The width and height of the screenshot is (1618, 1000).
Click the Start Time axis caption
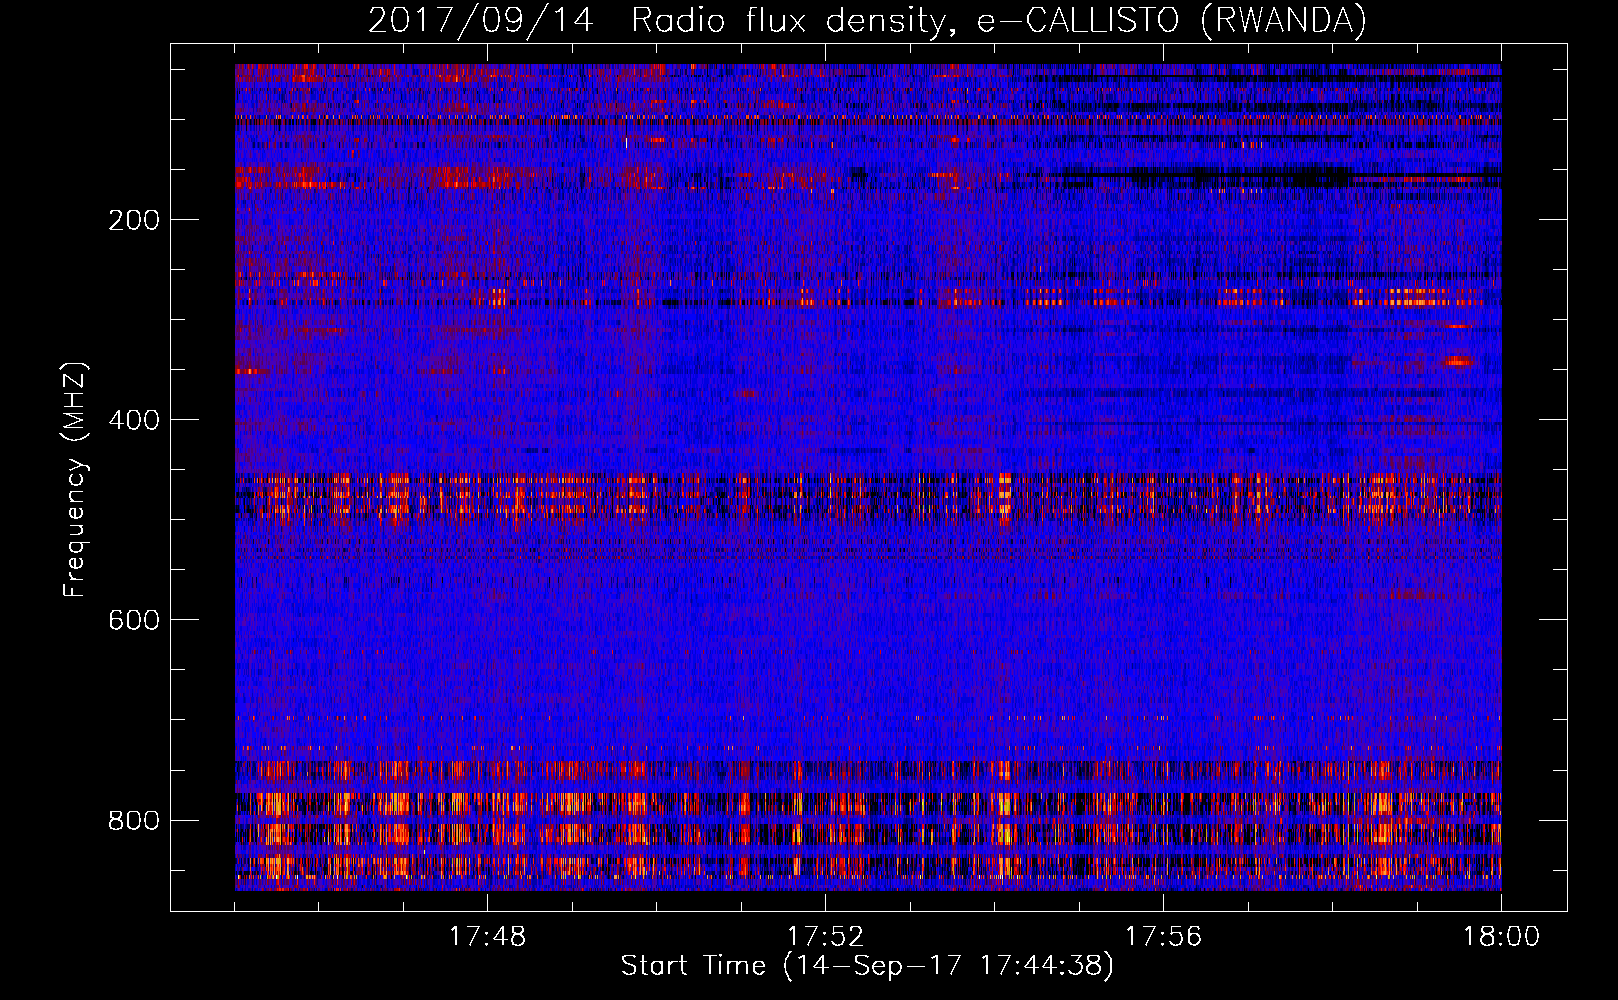click(x=867, y=966)
